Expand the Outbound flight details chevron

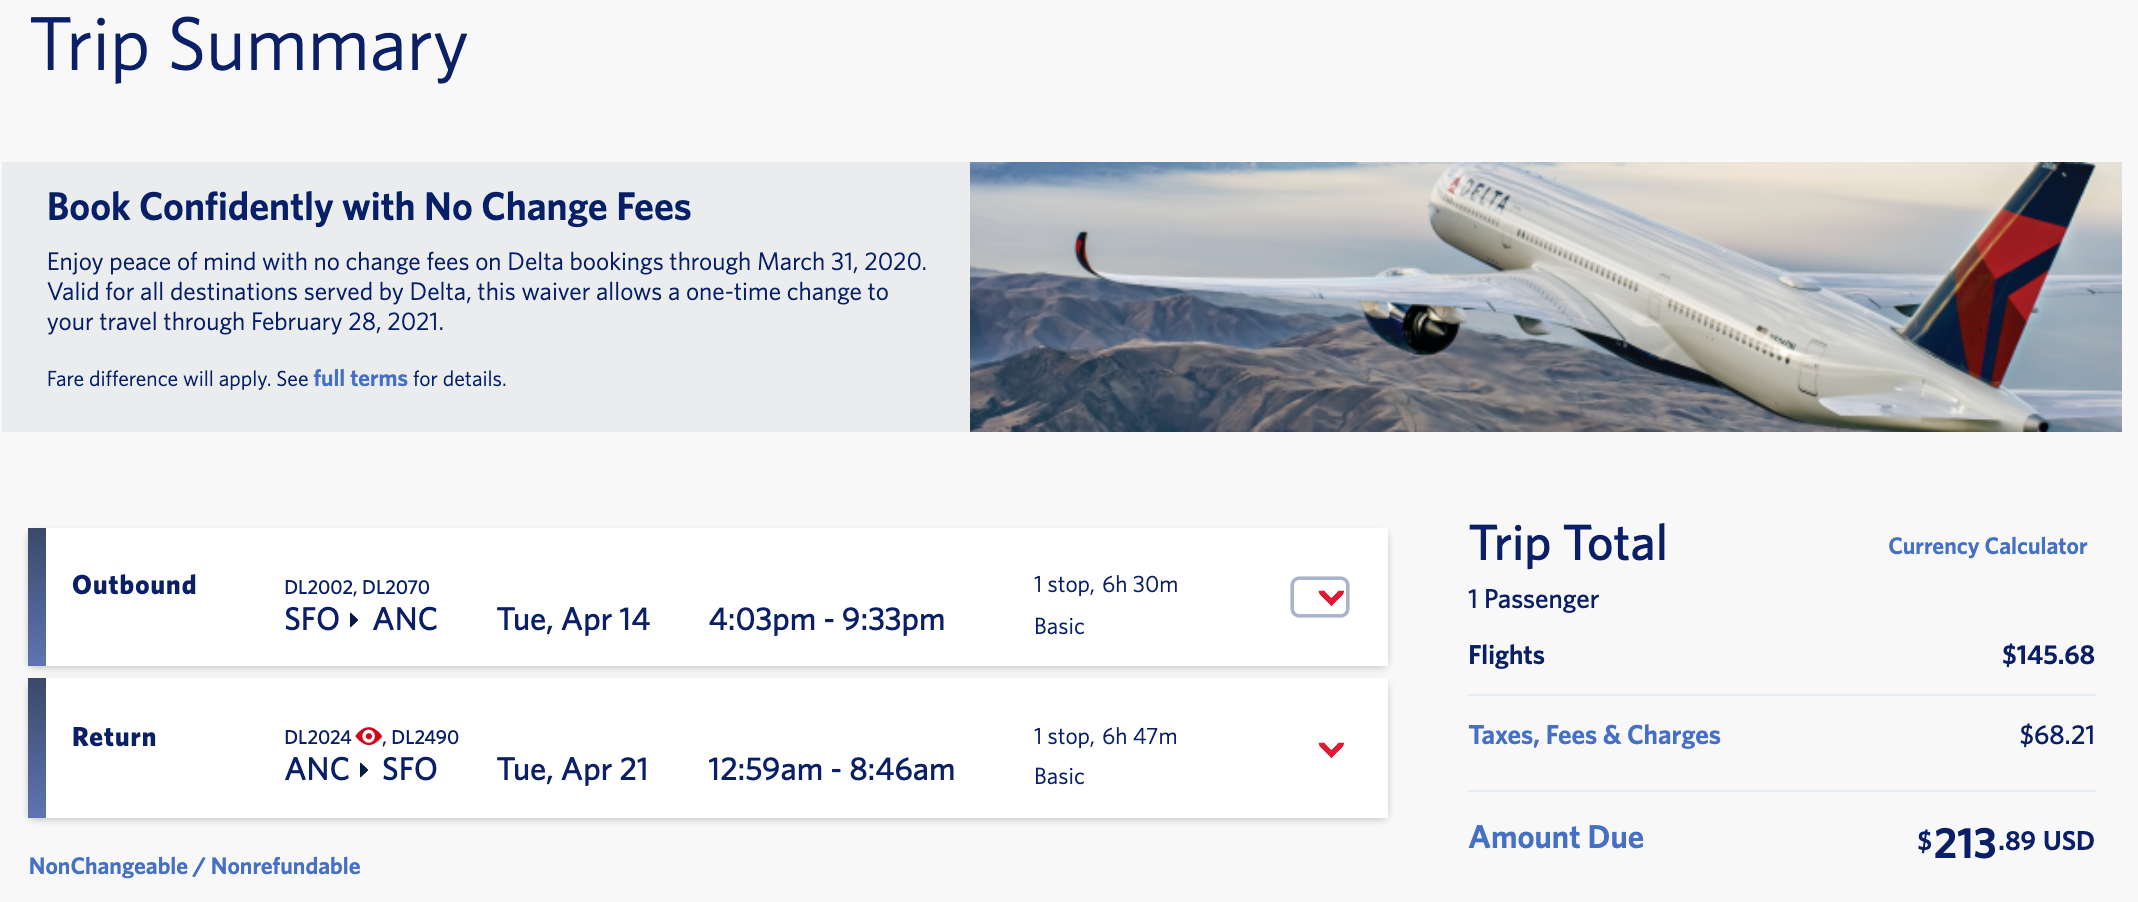(1320, 598)
